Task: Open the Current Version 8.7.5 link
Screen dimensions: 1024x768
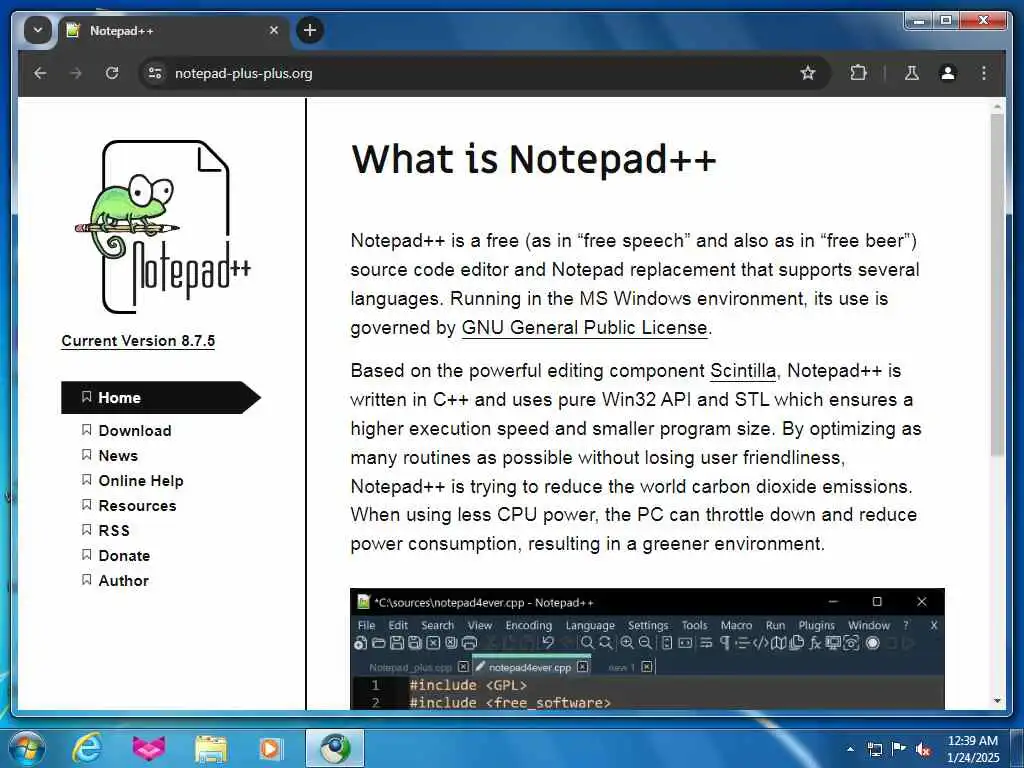Action: click(x=138, y=341)
